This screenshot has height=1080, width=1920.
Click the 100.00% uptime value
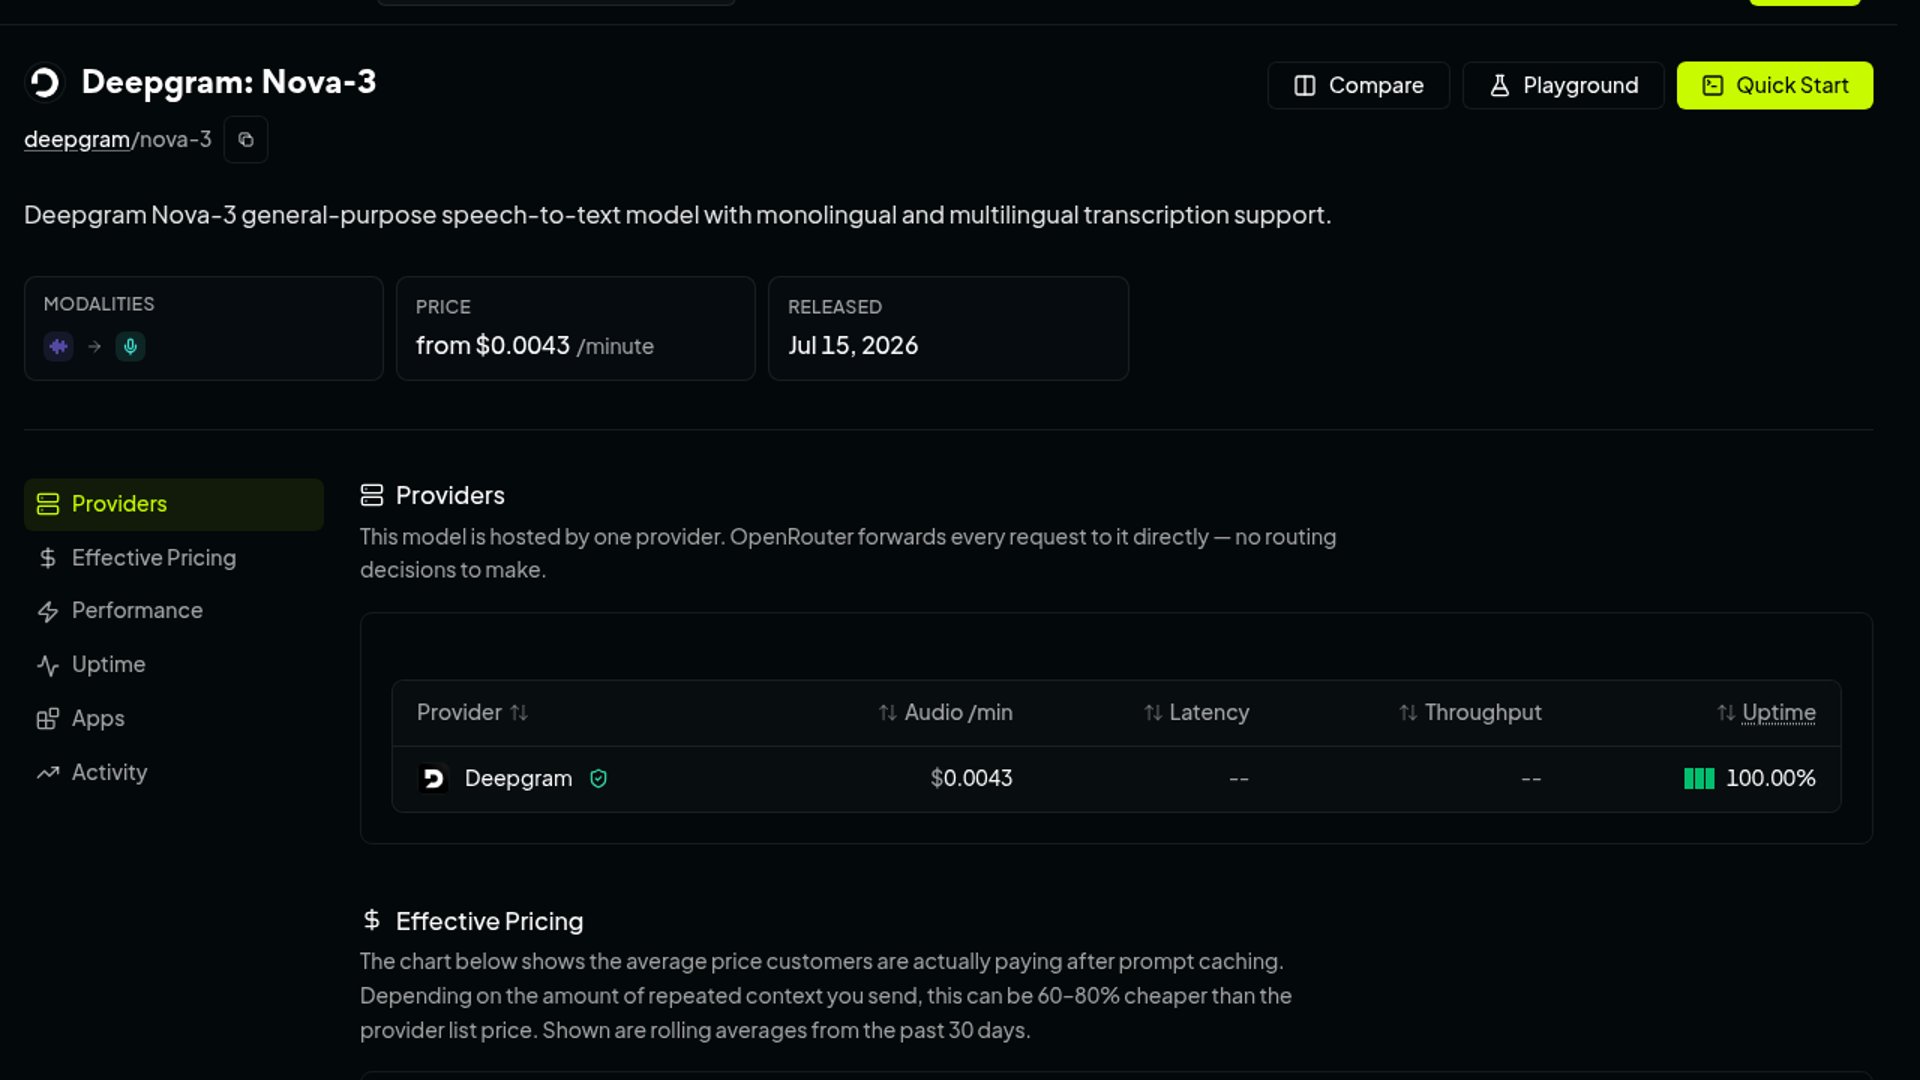(x=1770, y=779)
